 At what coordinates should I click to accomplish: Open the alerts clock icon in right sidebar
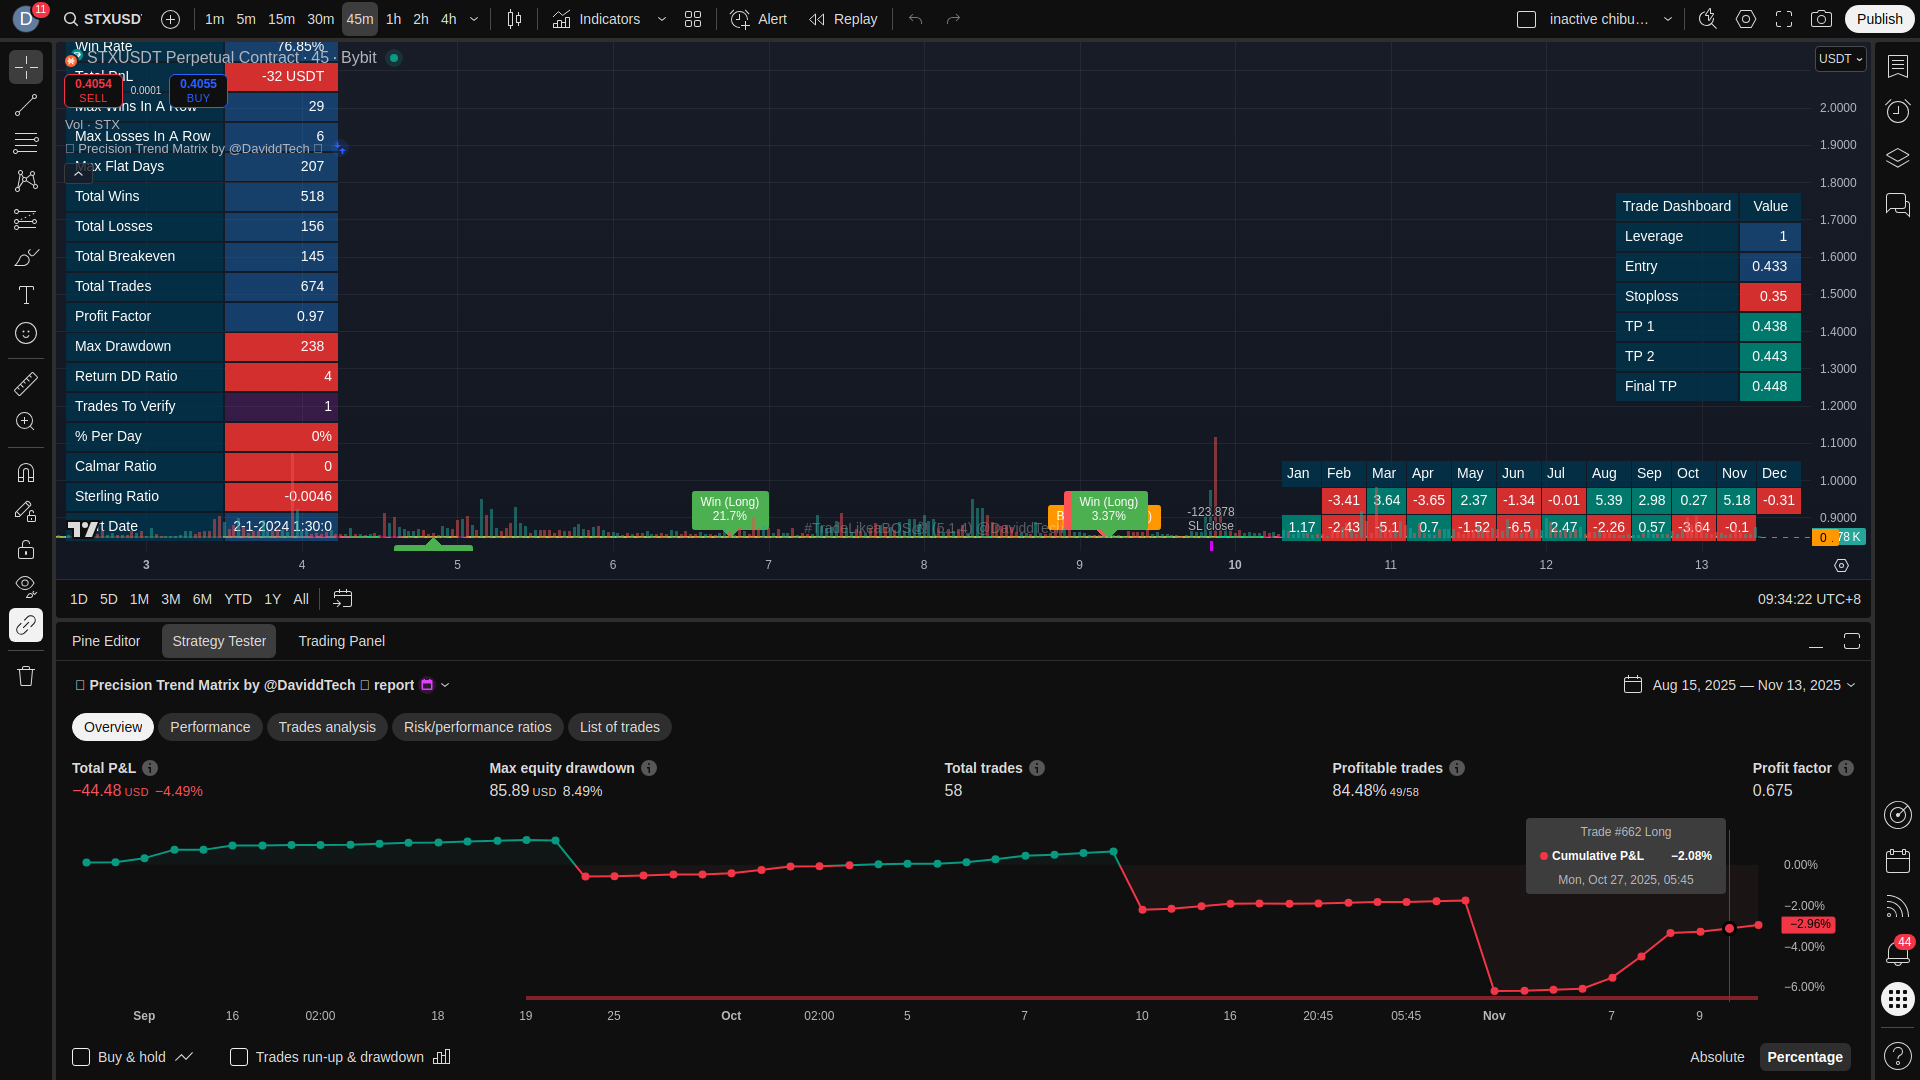[1897, 111]
